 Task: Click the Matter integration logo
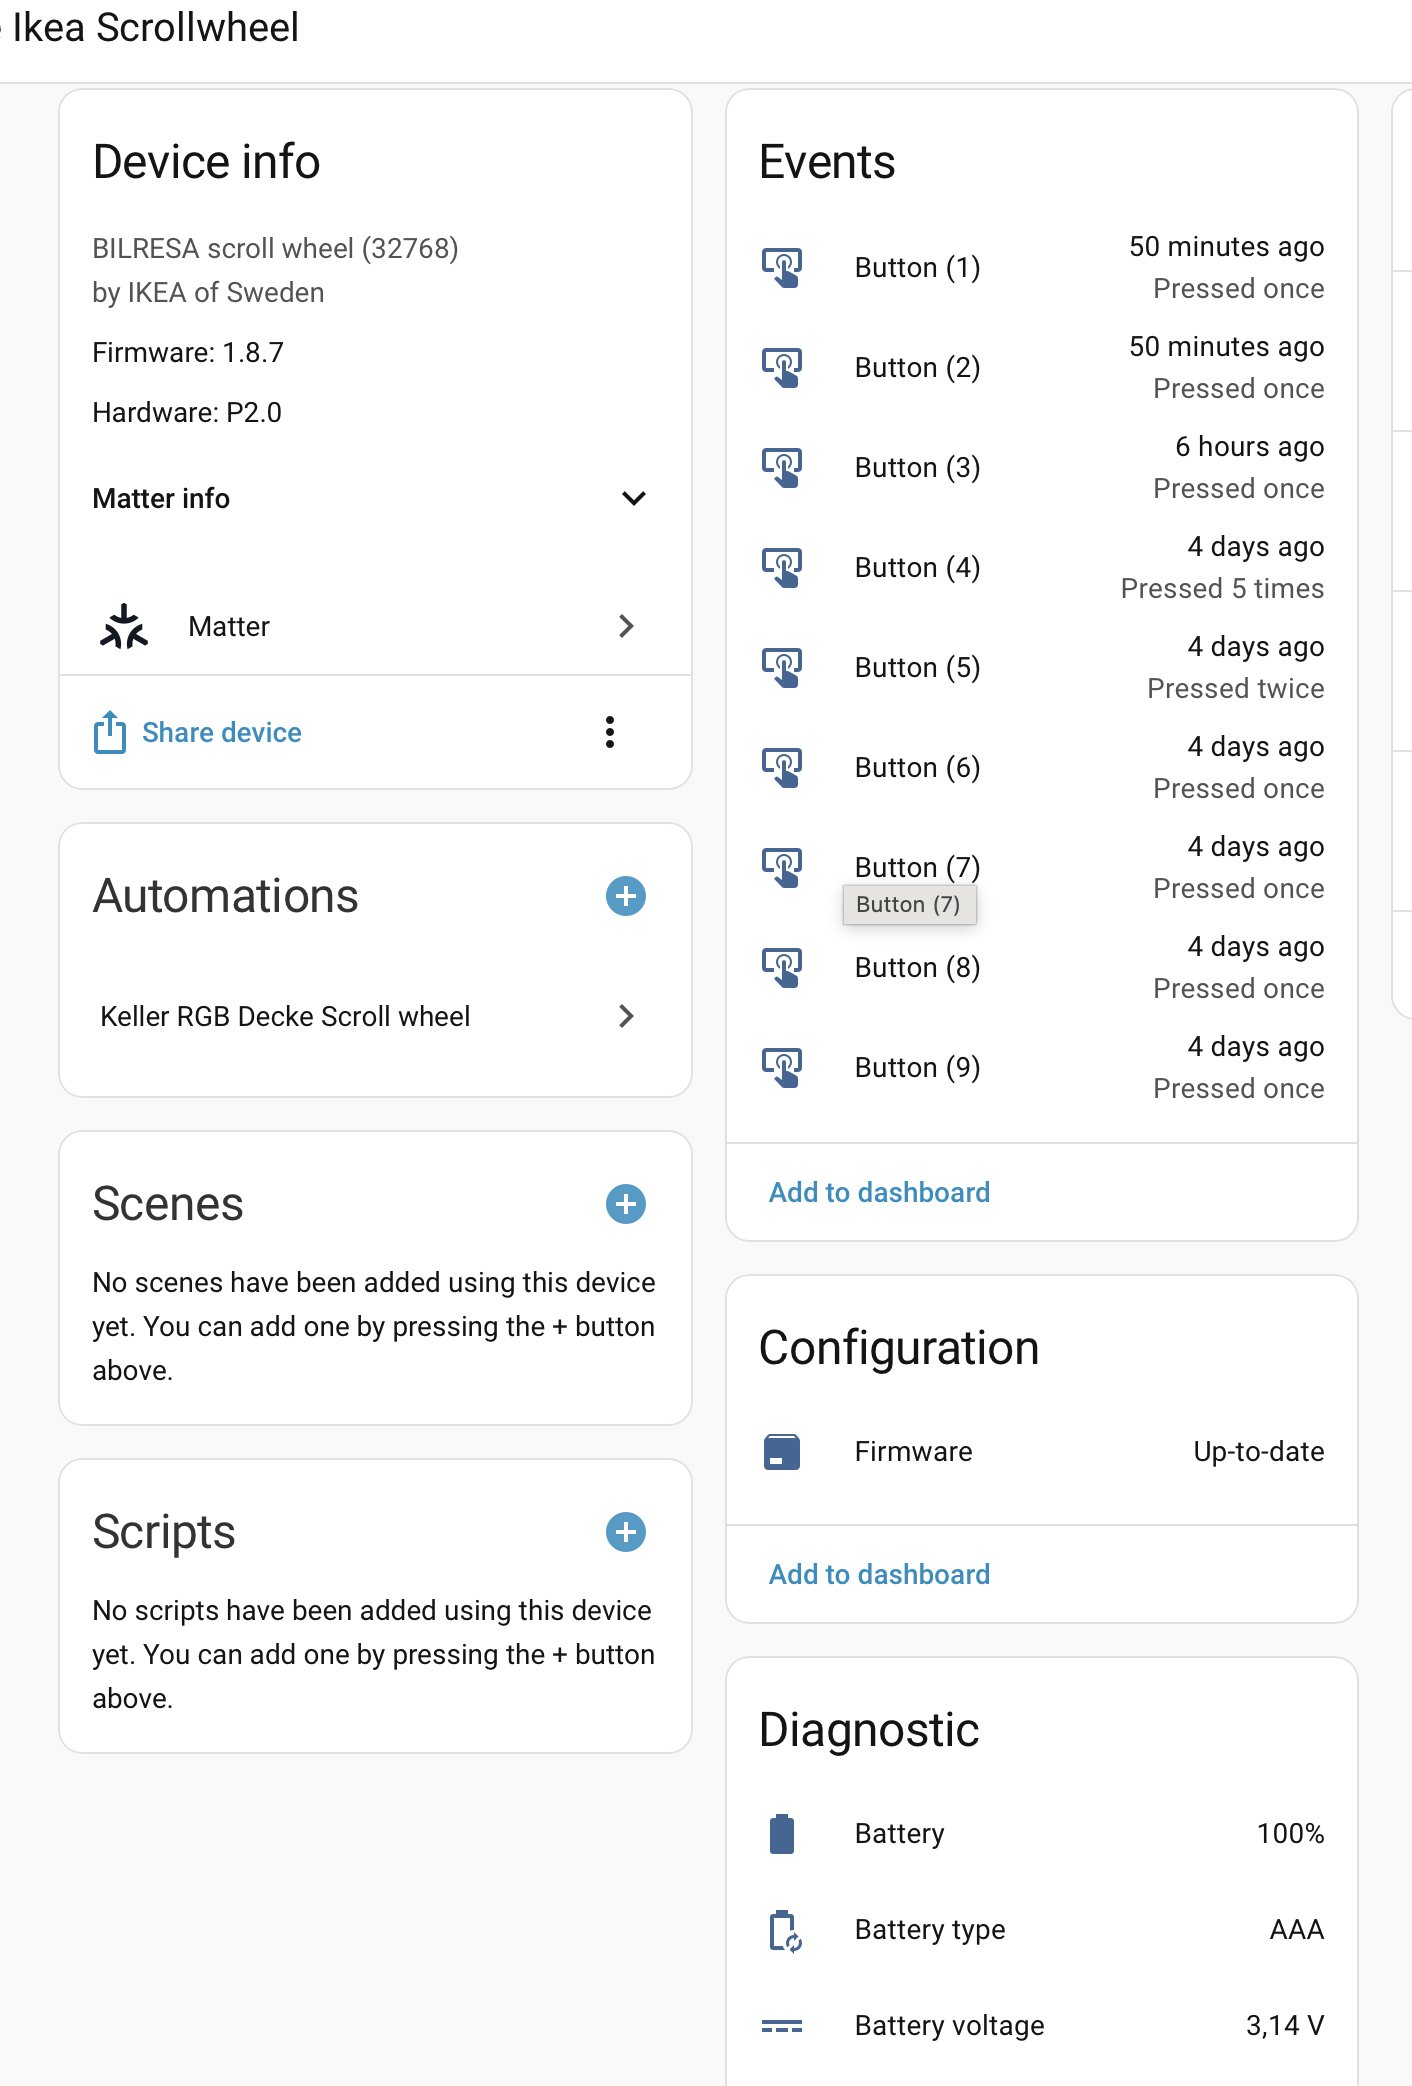pos(124,627)
